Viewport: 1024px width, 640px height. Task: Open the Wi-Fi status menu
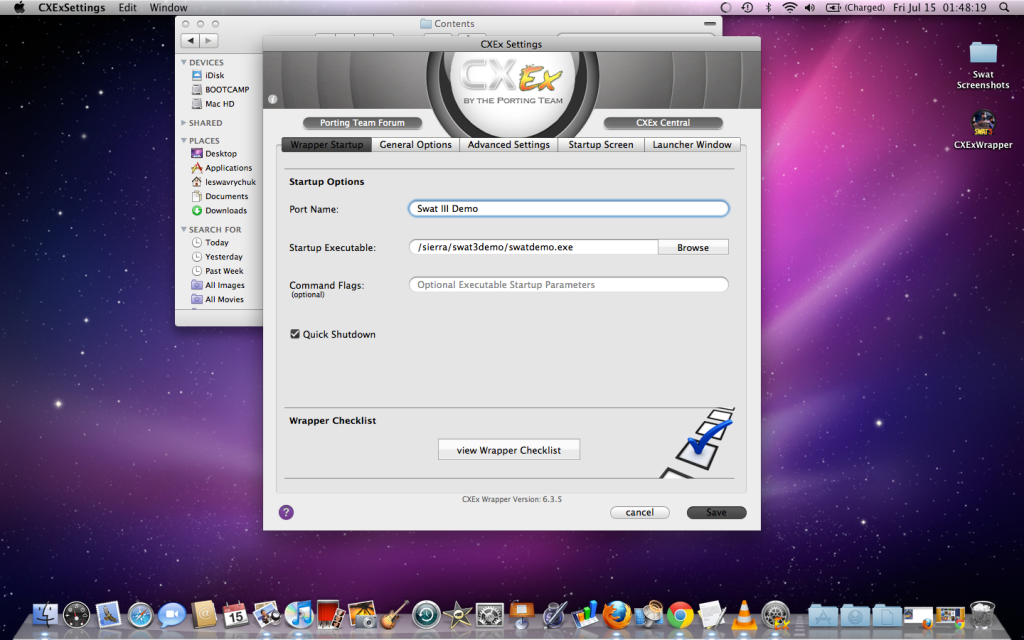click(x=790, y=8)
